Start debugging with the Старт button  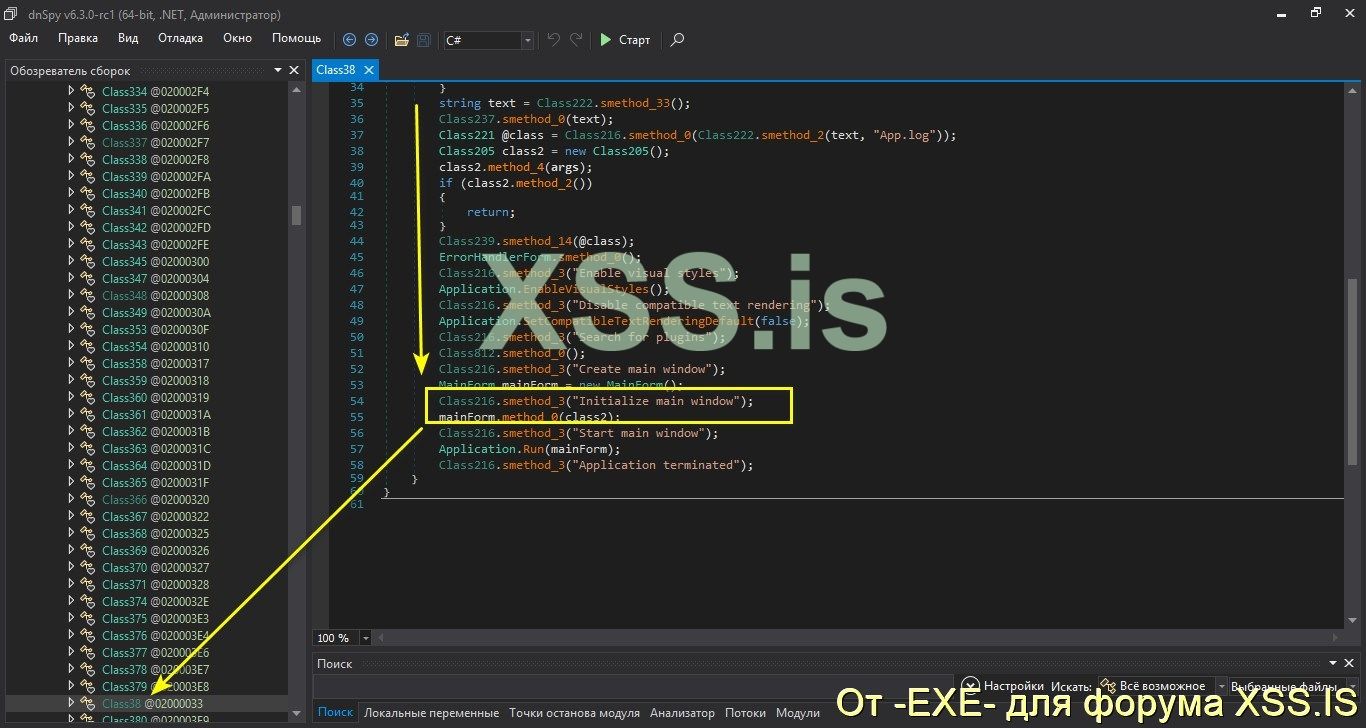[625, 40]
